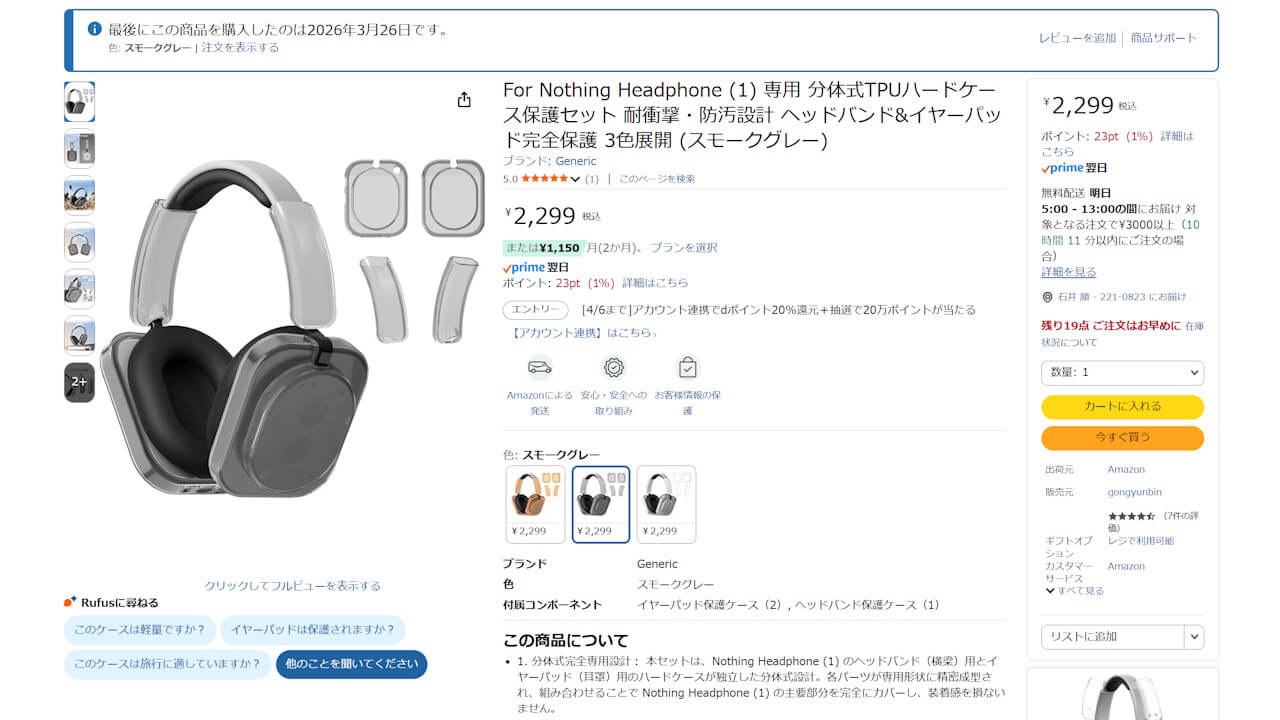Ask Rufus このケースは軽量ですか？
This screenshot has width=1280, height=720.
coord(140,630)
